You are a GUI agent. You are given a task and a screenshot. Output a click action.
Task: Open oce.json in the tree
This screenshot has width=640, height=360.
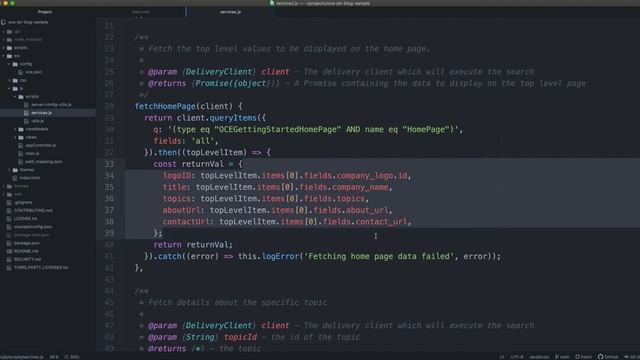point(33,72)
